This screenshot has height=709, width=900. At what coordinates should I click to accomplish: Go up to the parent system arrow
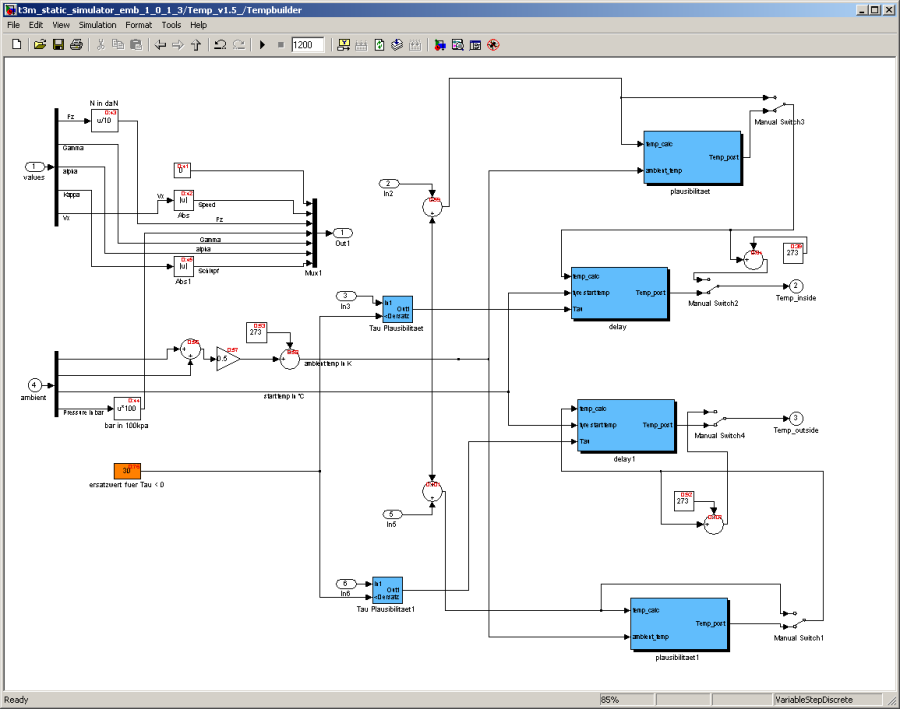point(196,45)
